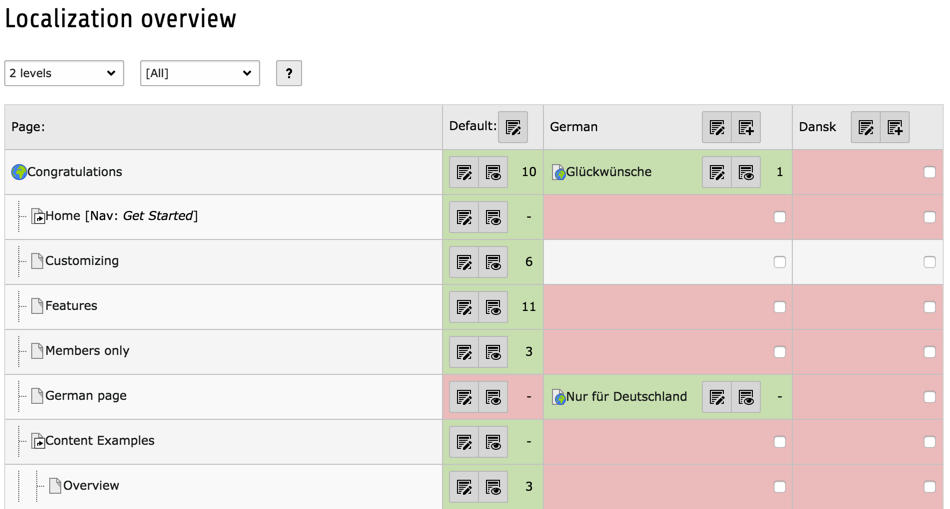The height and width of the screenshot is (509, 950).
Task: Check German checkbox for Customizing row
Action: pos(780,262)
